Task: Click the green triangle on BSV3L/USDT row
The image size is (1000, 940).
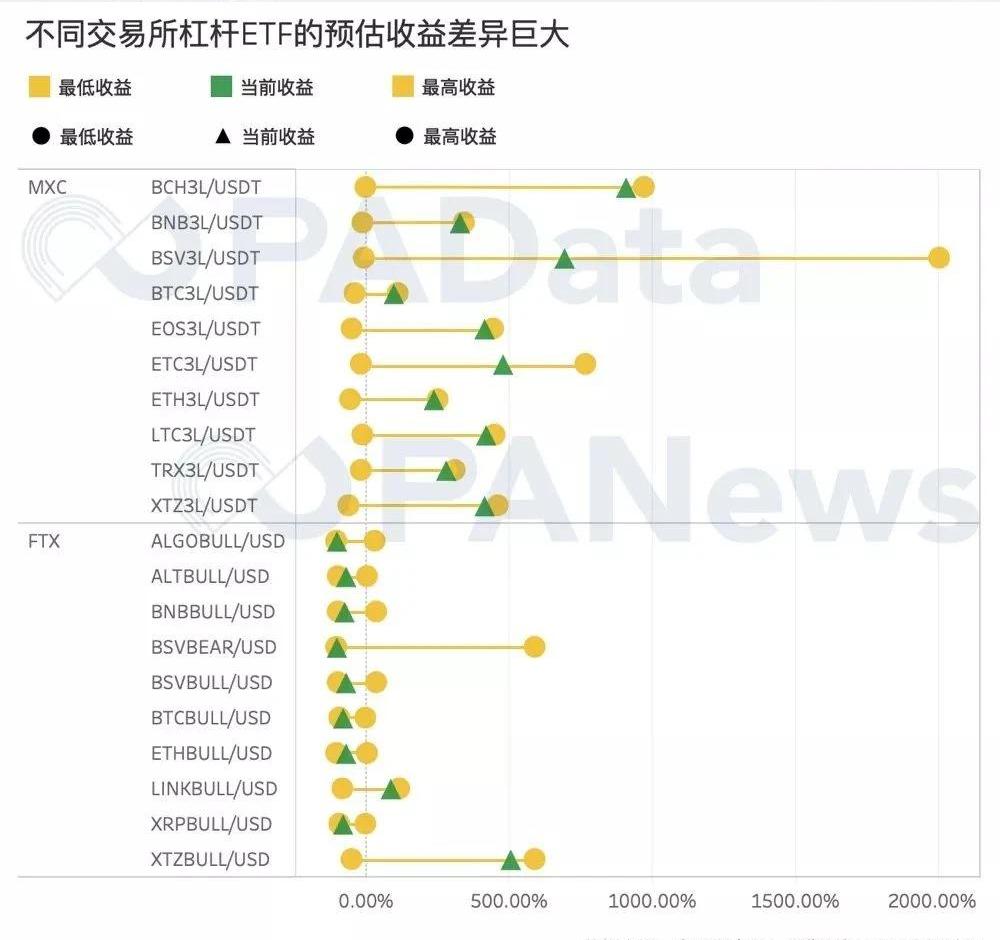Action: point(564,259)
